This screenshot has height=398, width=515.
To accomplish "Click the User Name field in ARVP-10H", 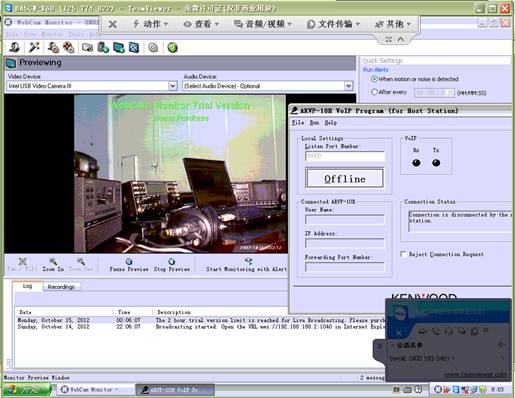I will click(x=345, y=219).
